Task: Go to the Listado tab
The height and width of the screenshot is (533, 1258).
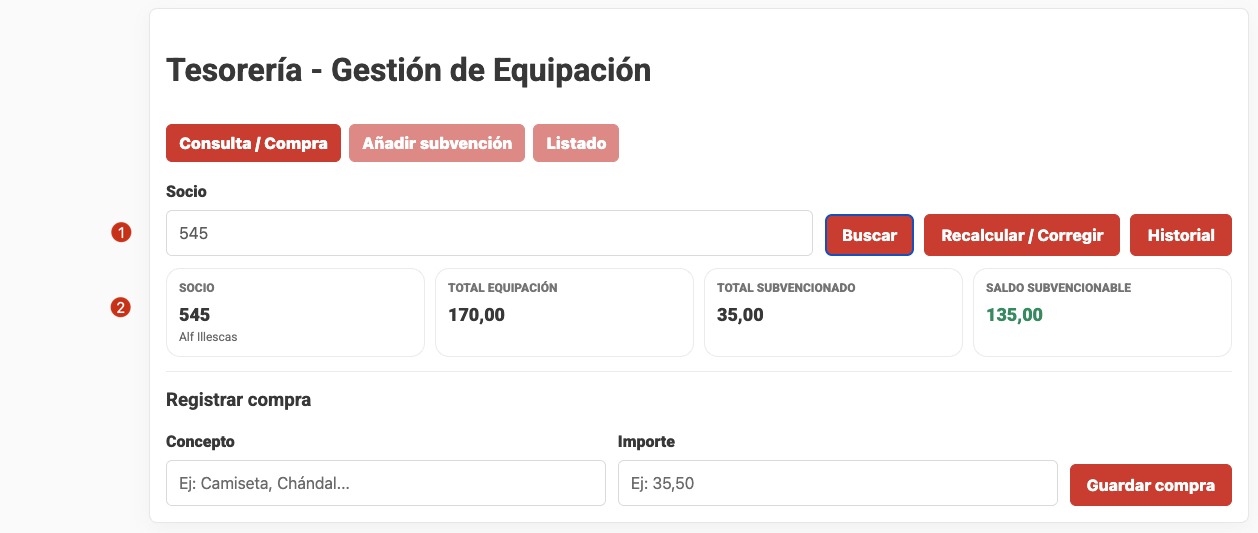Action: (x=576, y=143)
